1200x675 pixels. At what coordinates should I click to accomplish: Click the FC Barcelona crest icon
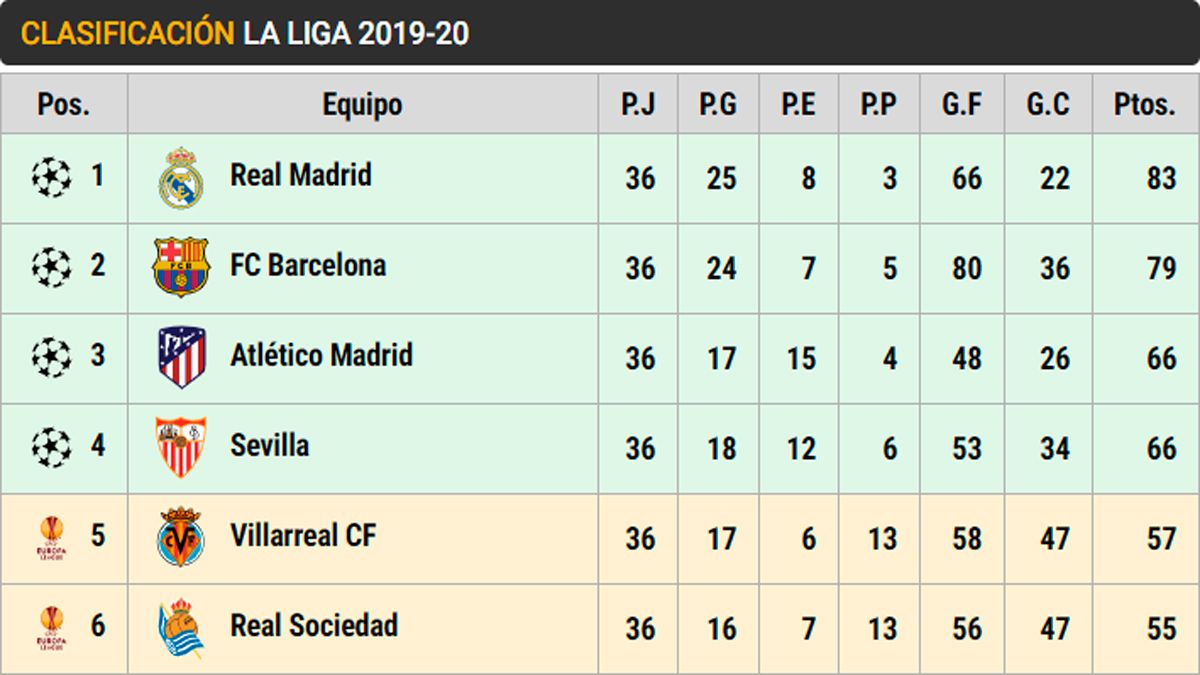point(181,267)
